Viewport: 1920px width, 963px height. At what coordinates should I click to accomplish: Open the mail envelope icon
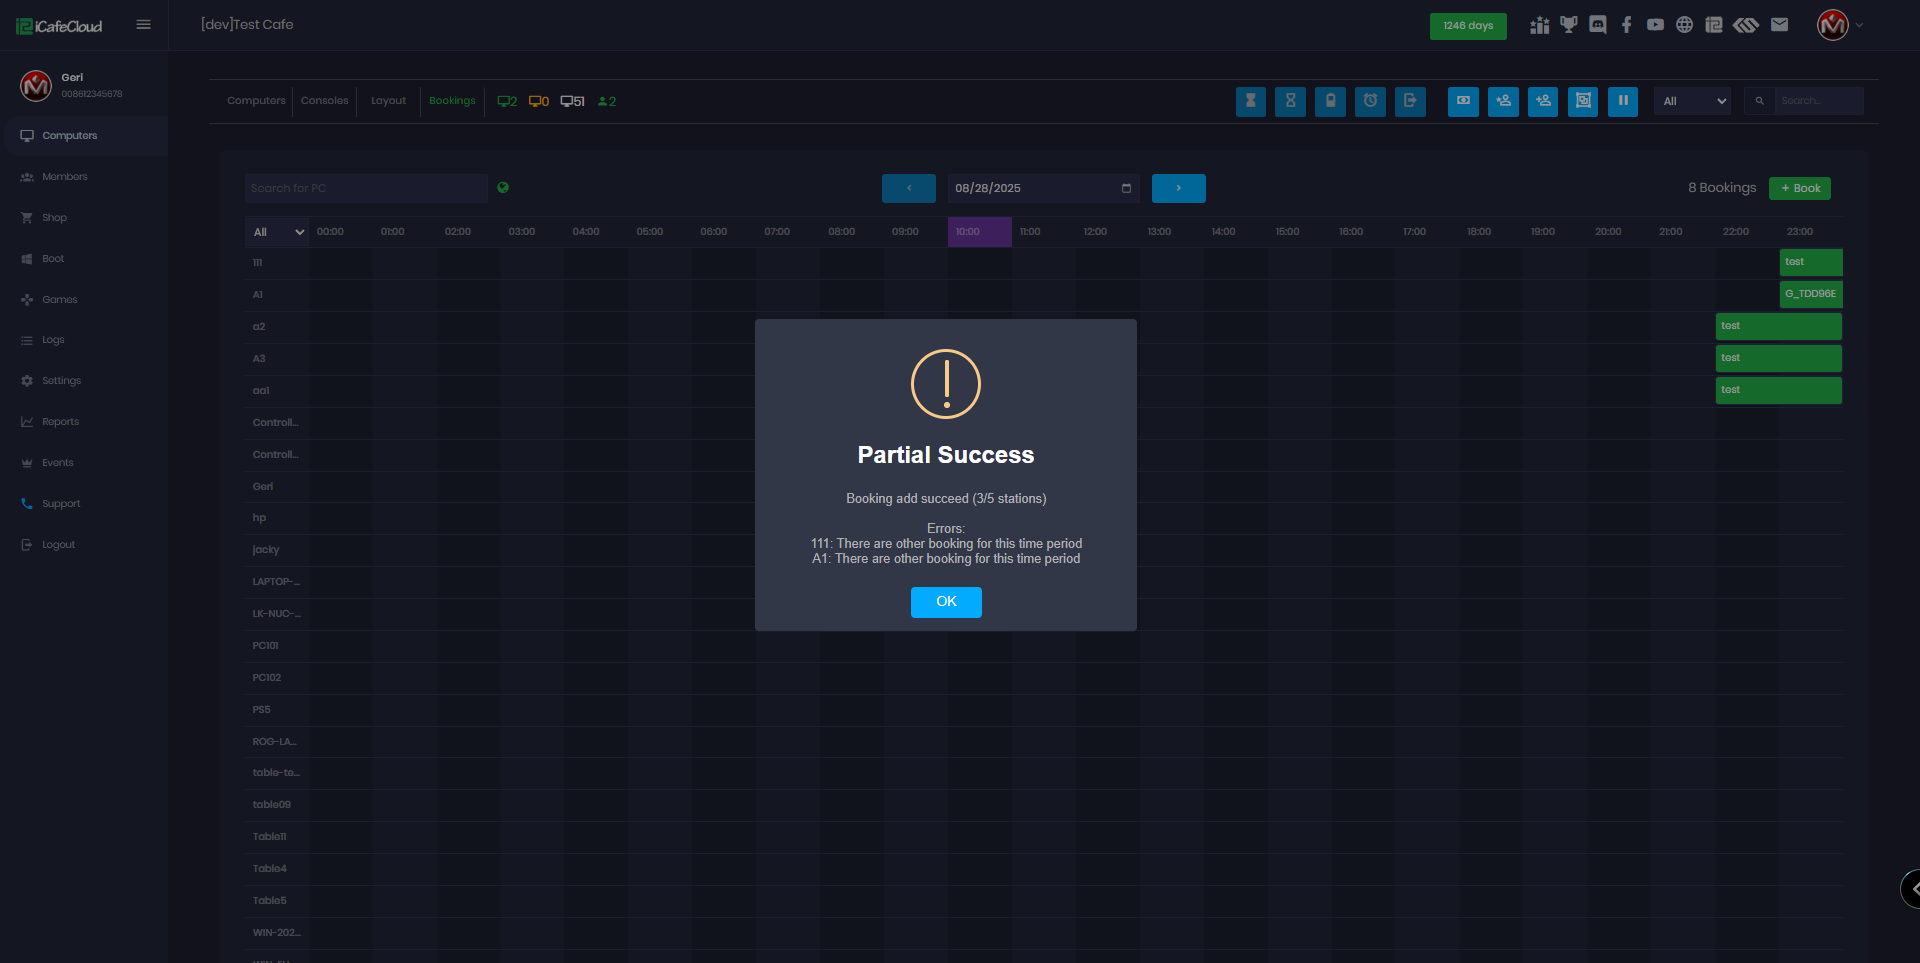point(1779,25)
